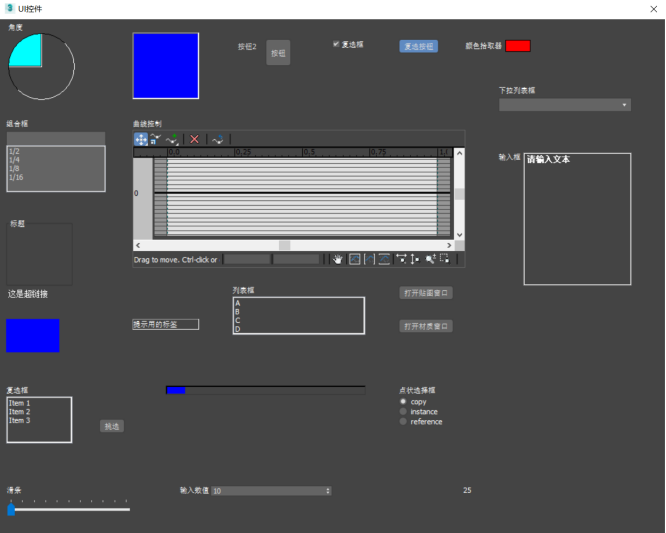The height and width of the screenshot is (533, 666).
Task: Click the cyan 角度 angle dial
Action: click(x=41, y=67)
